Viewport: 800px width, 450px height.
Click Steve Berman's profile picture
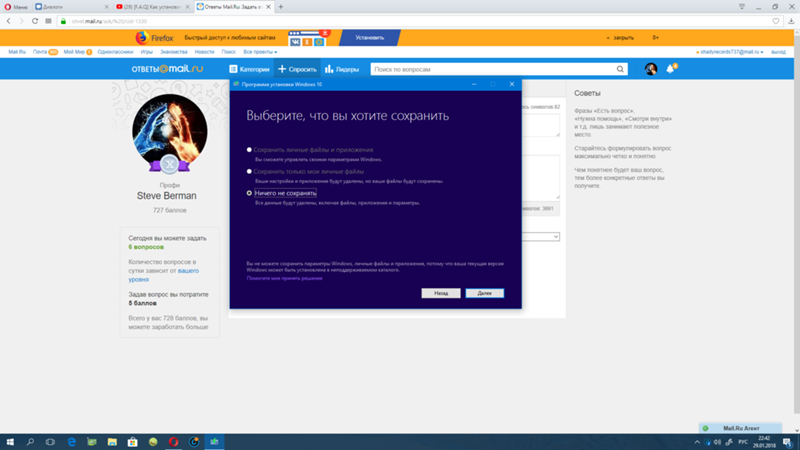click(169, 132)
